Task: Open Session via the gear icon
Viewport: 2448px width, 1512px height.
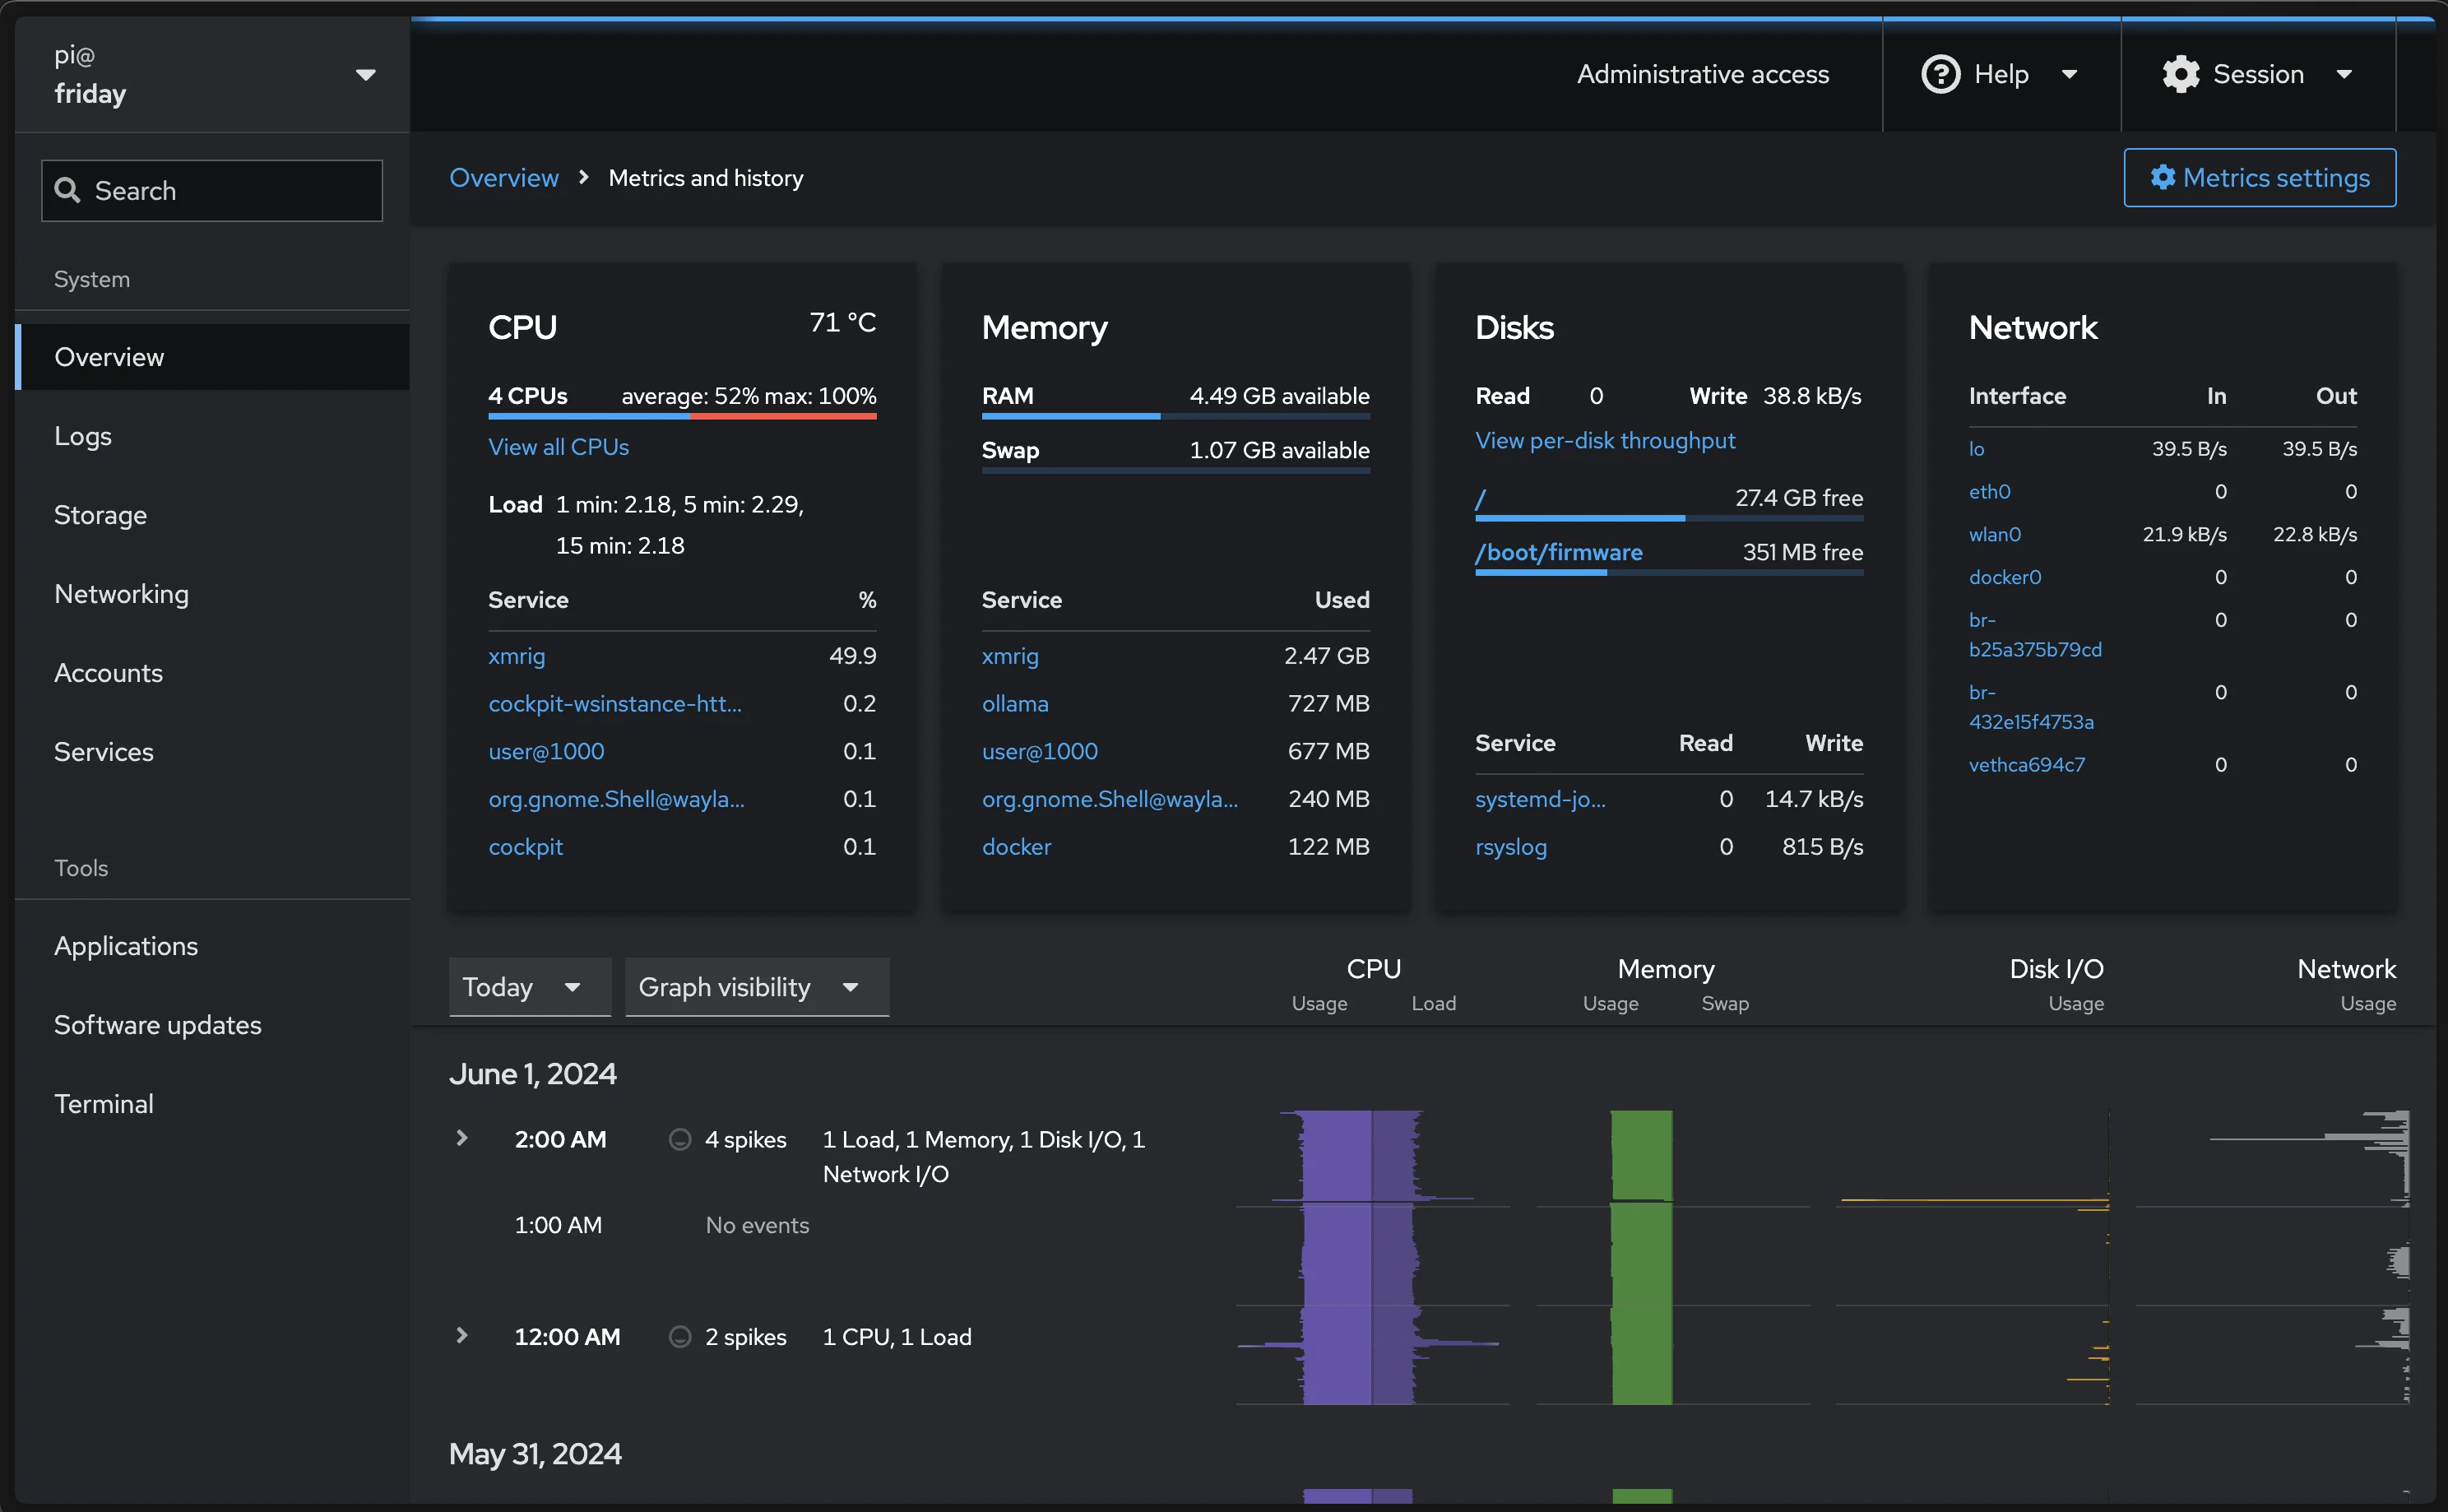Action: pos(2180,74)
